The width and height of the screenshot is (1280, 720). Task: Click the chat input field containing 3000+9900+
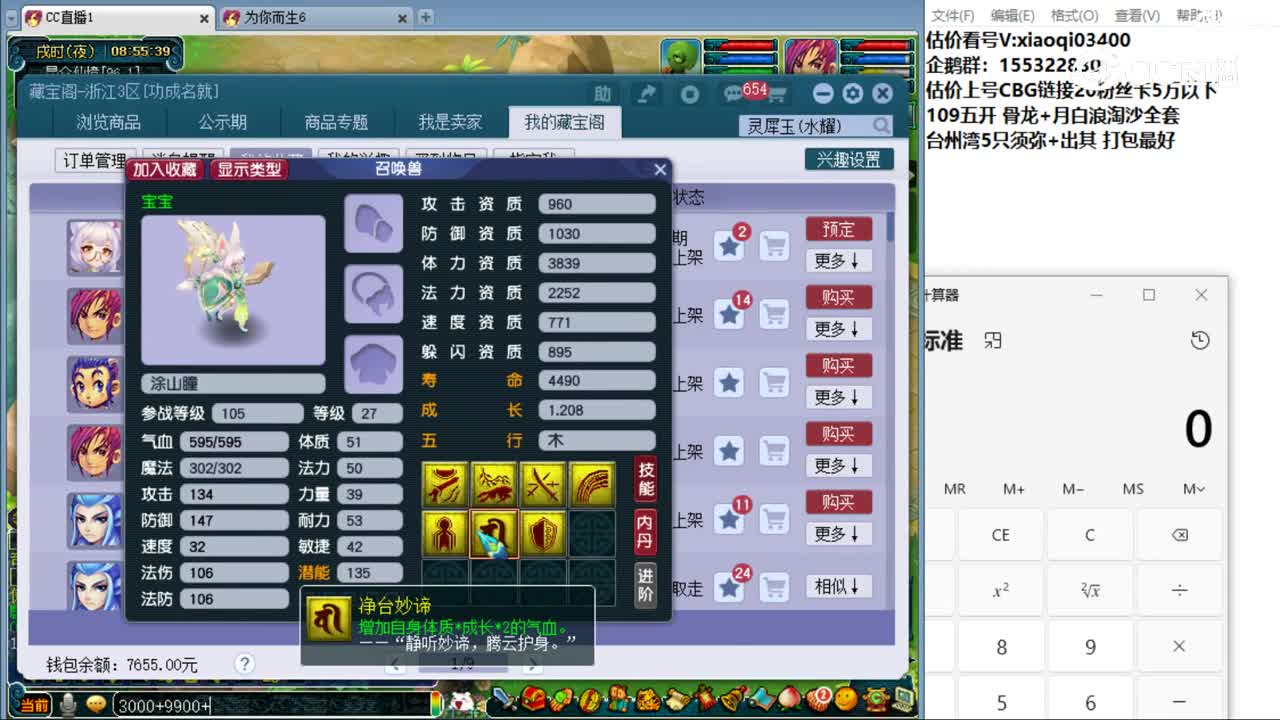pos(272,706)
